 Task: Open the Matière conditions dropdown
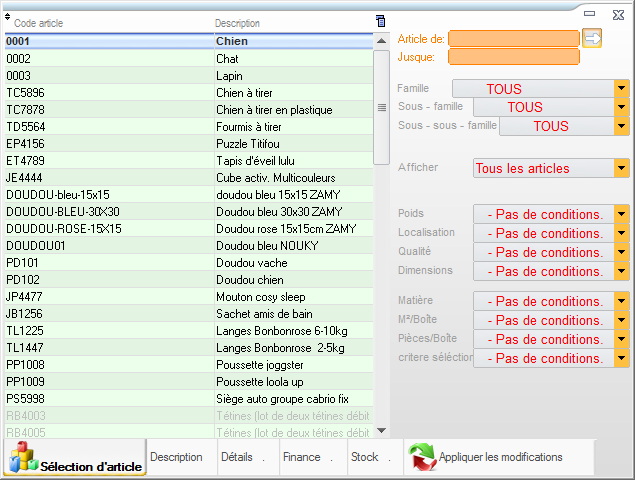[x=621, y=302]
